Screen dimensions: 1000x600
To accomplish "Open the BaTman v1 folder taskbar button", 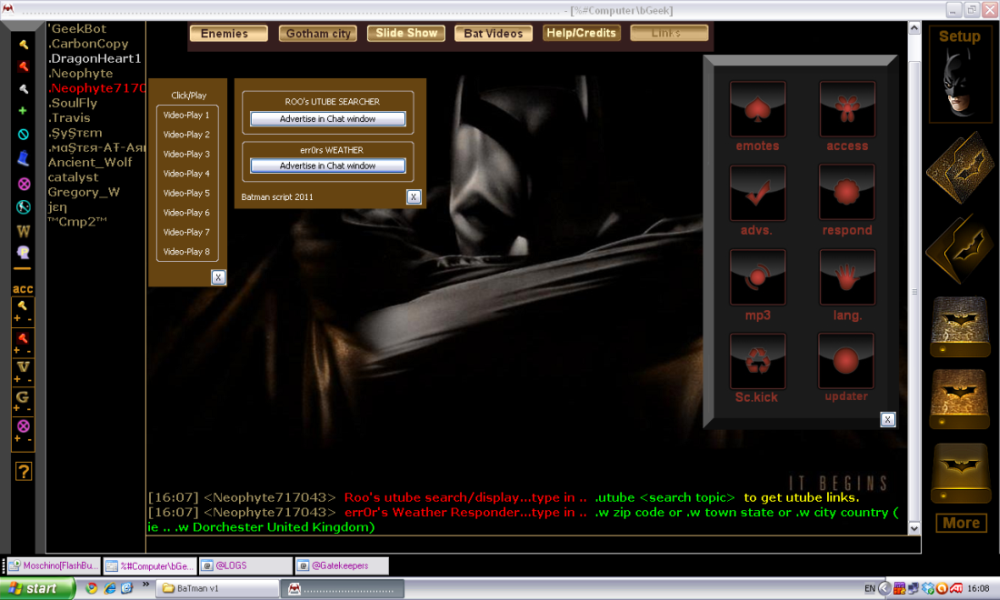I will [x=217, y=588].
